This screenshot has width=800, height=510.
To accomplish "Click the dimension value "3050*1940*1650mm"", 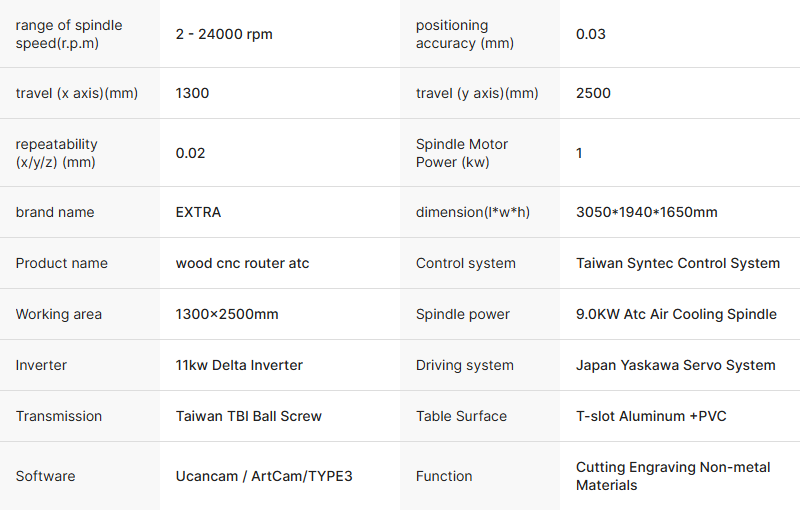I will [x=647, y=212].
